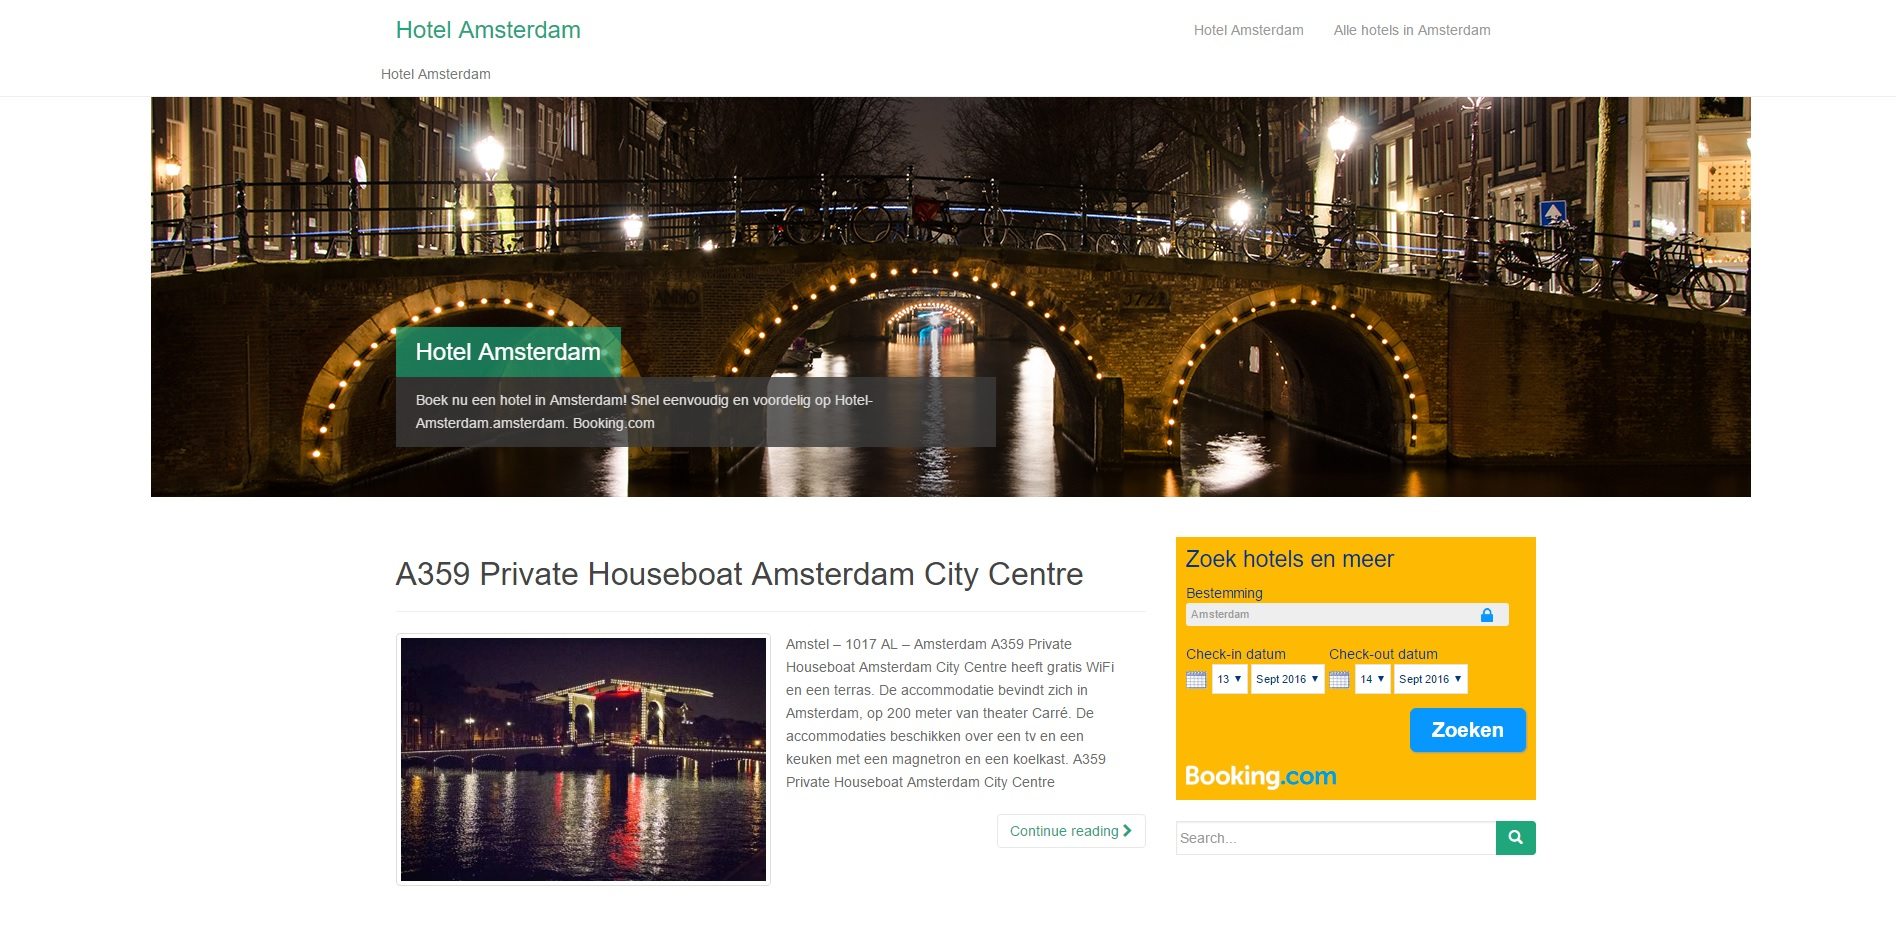The height and width of the screenshot is (946, 1896).
Task: Click the blue Zoeken button
Action: click(x=1467, y=730)
